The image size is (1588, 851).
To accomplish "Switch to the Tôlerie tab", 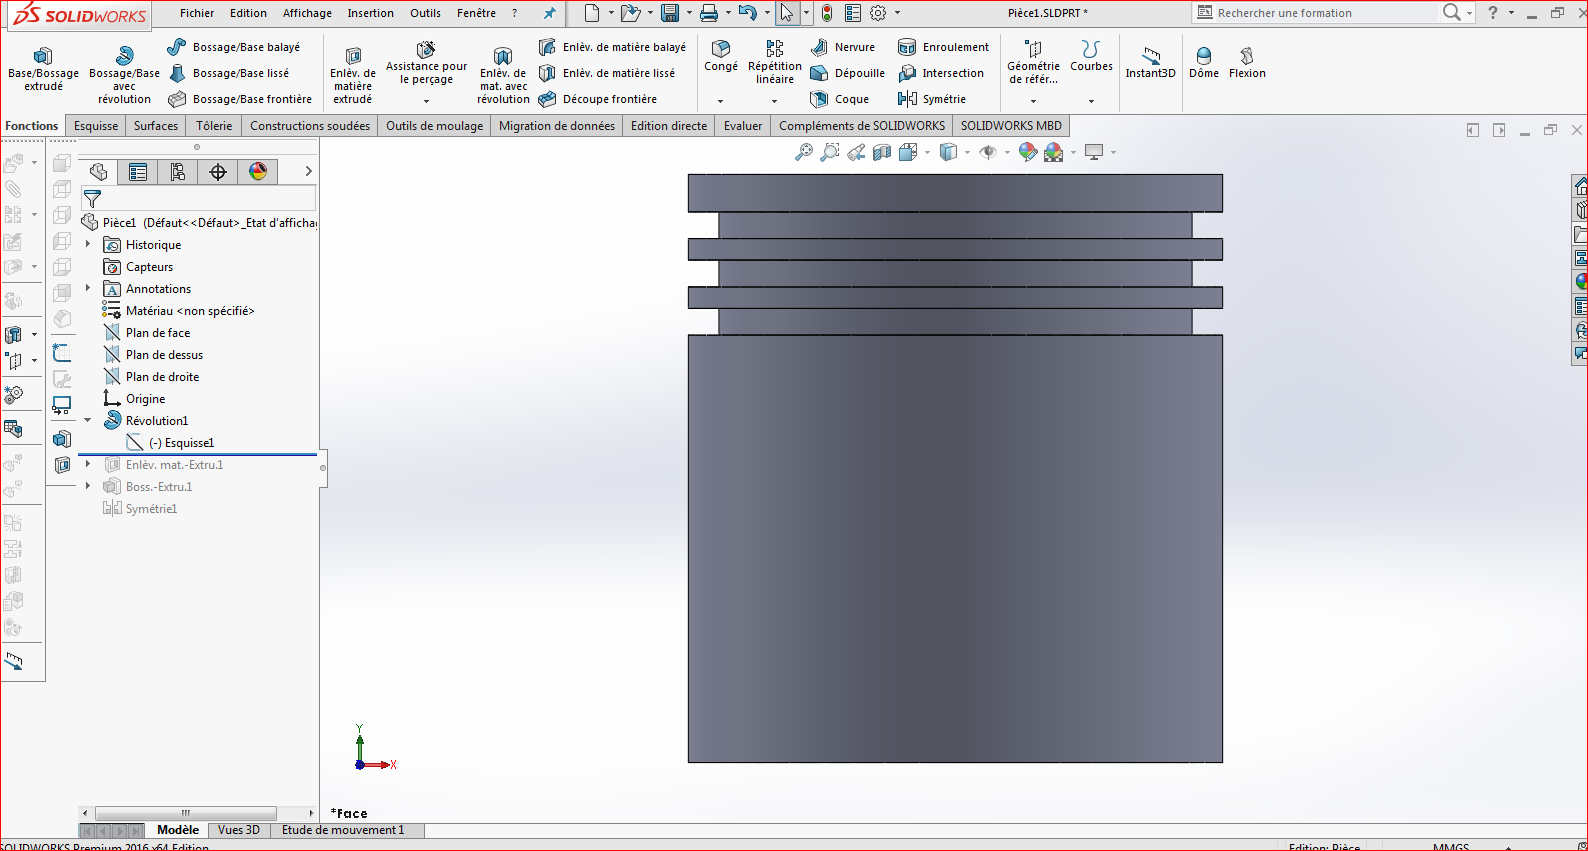I will pos(214,126).
